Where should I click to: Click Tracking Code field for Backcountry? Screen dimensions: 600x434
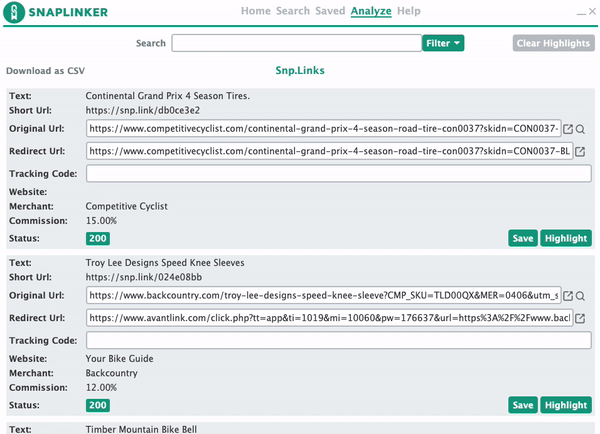click(339, 340)
